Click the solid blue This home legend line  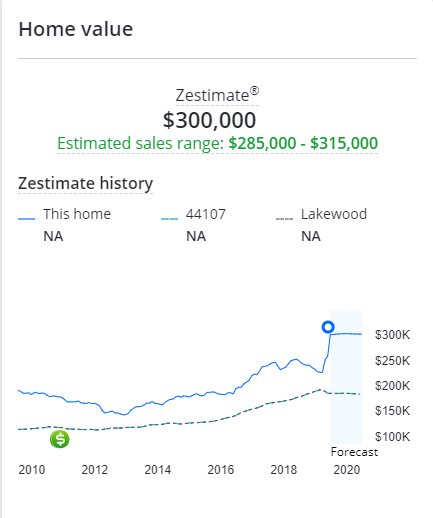[x=26, y=219]
